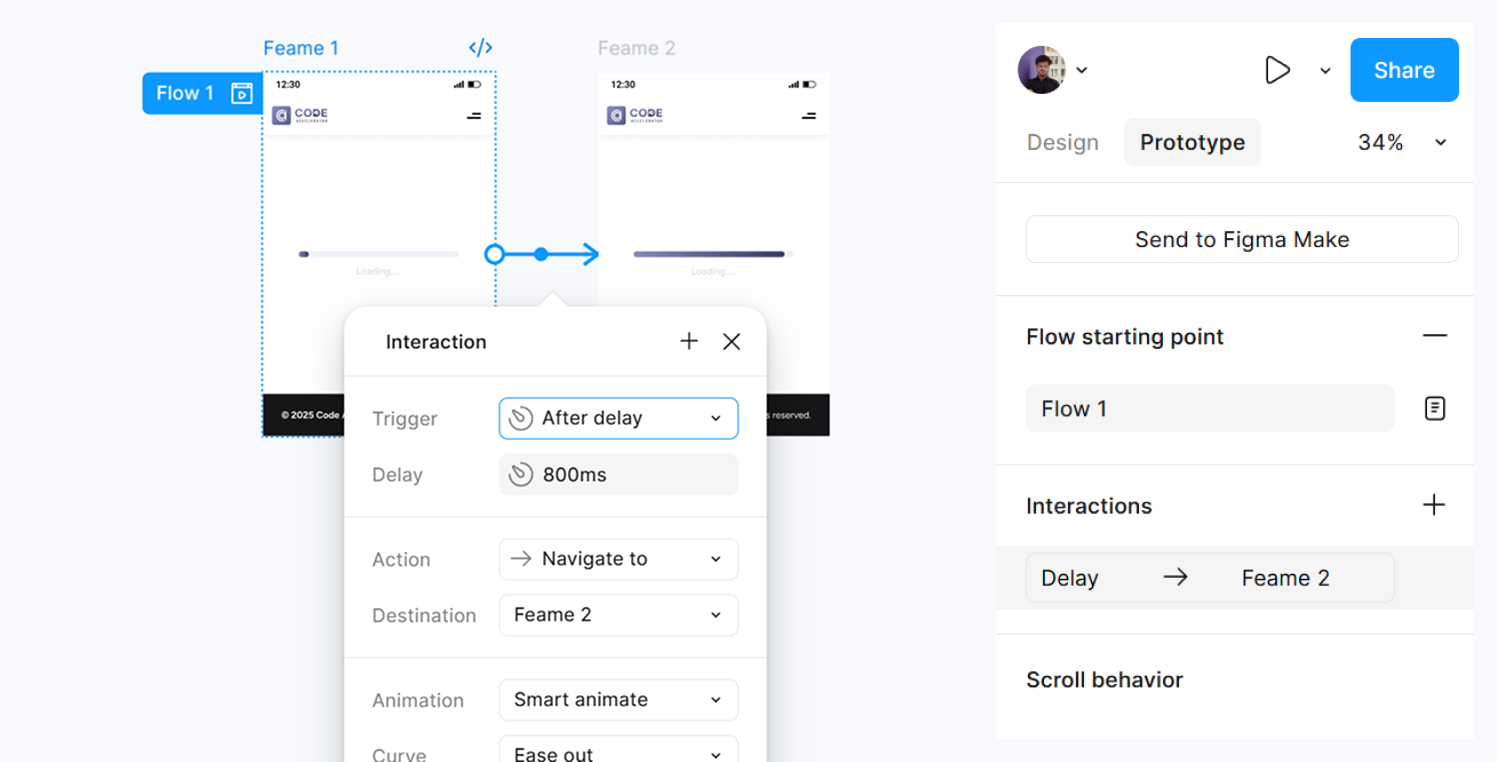Open the Smart animate animation dropdown
The height and width of the screenshot is (762, 1497).
click(x=618, y=700)
